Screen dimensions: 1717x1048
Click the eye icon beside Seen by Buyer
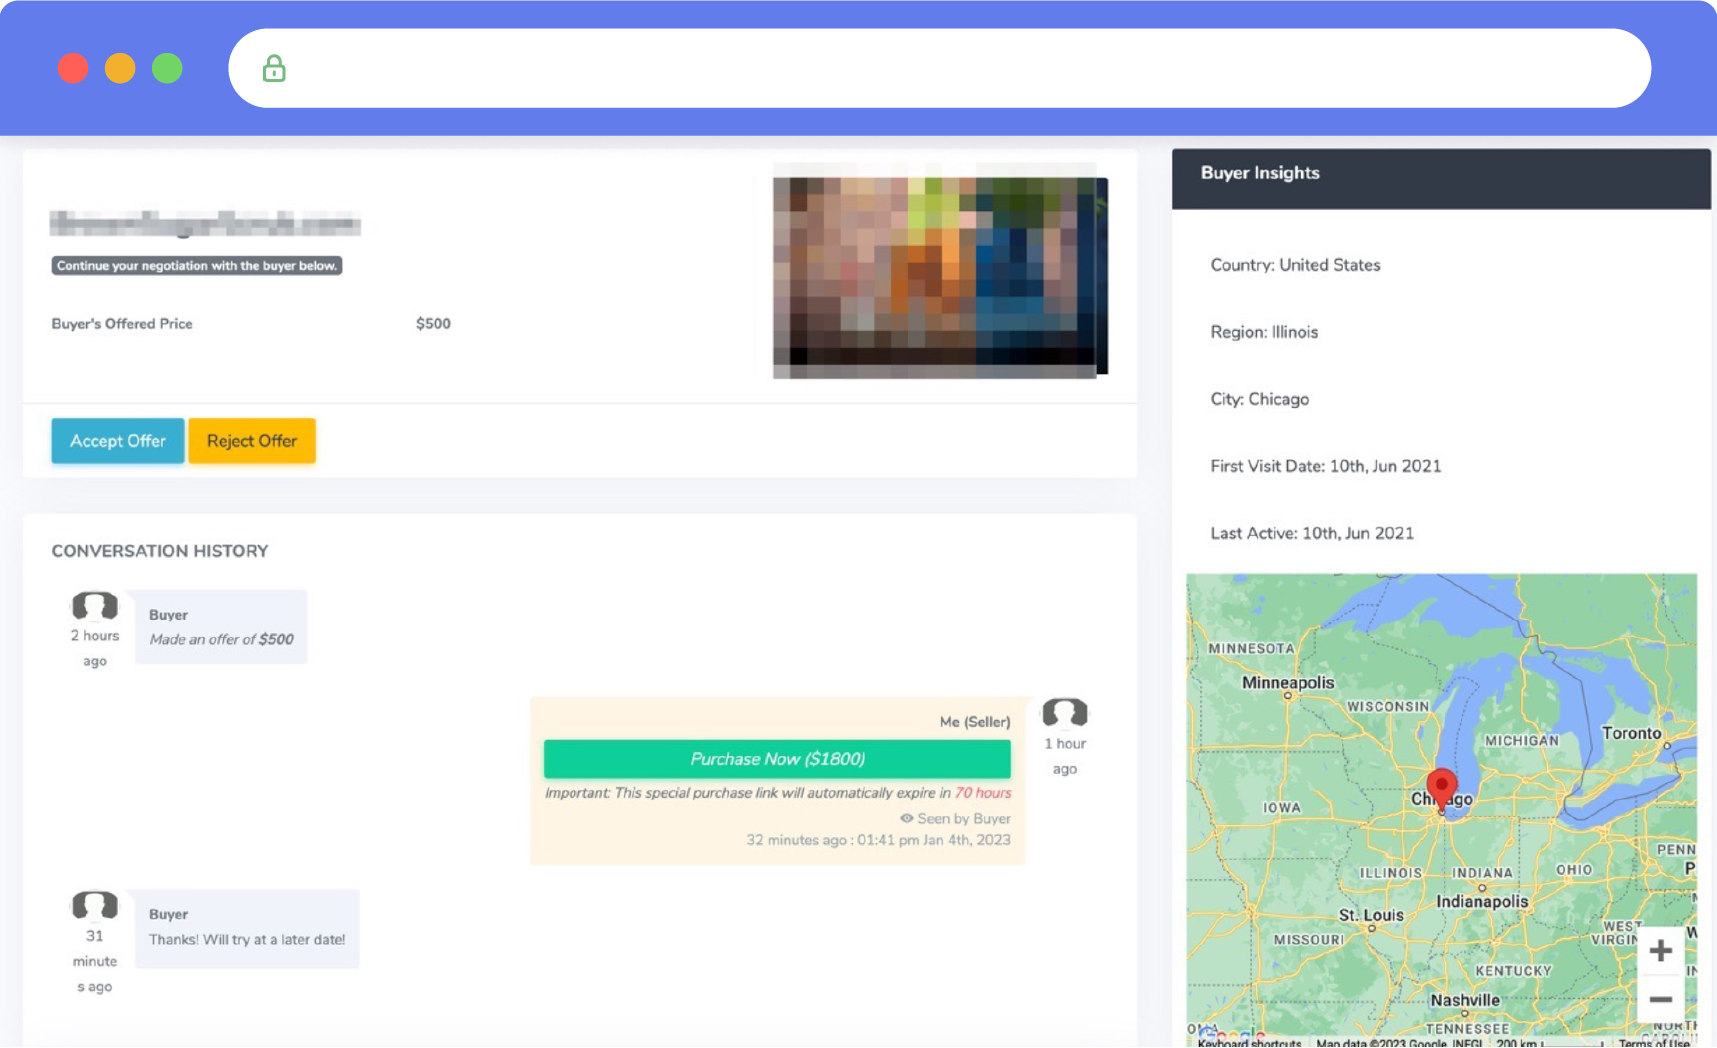[x=906, y=818]
